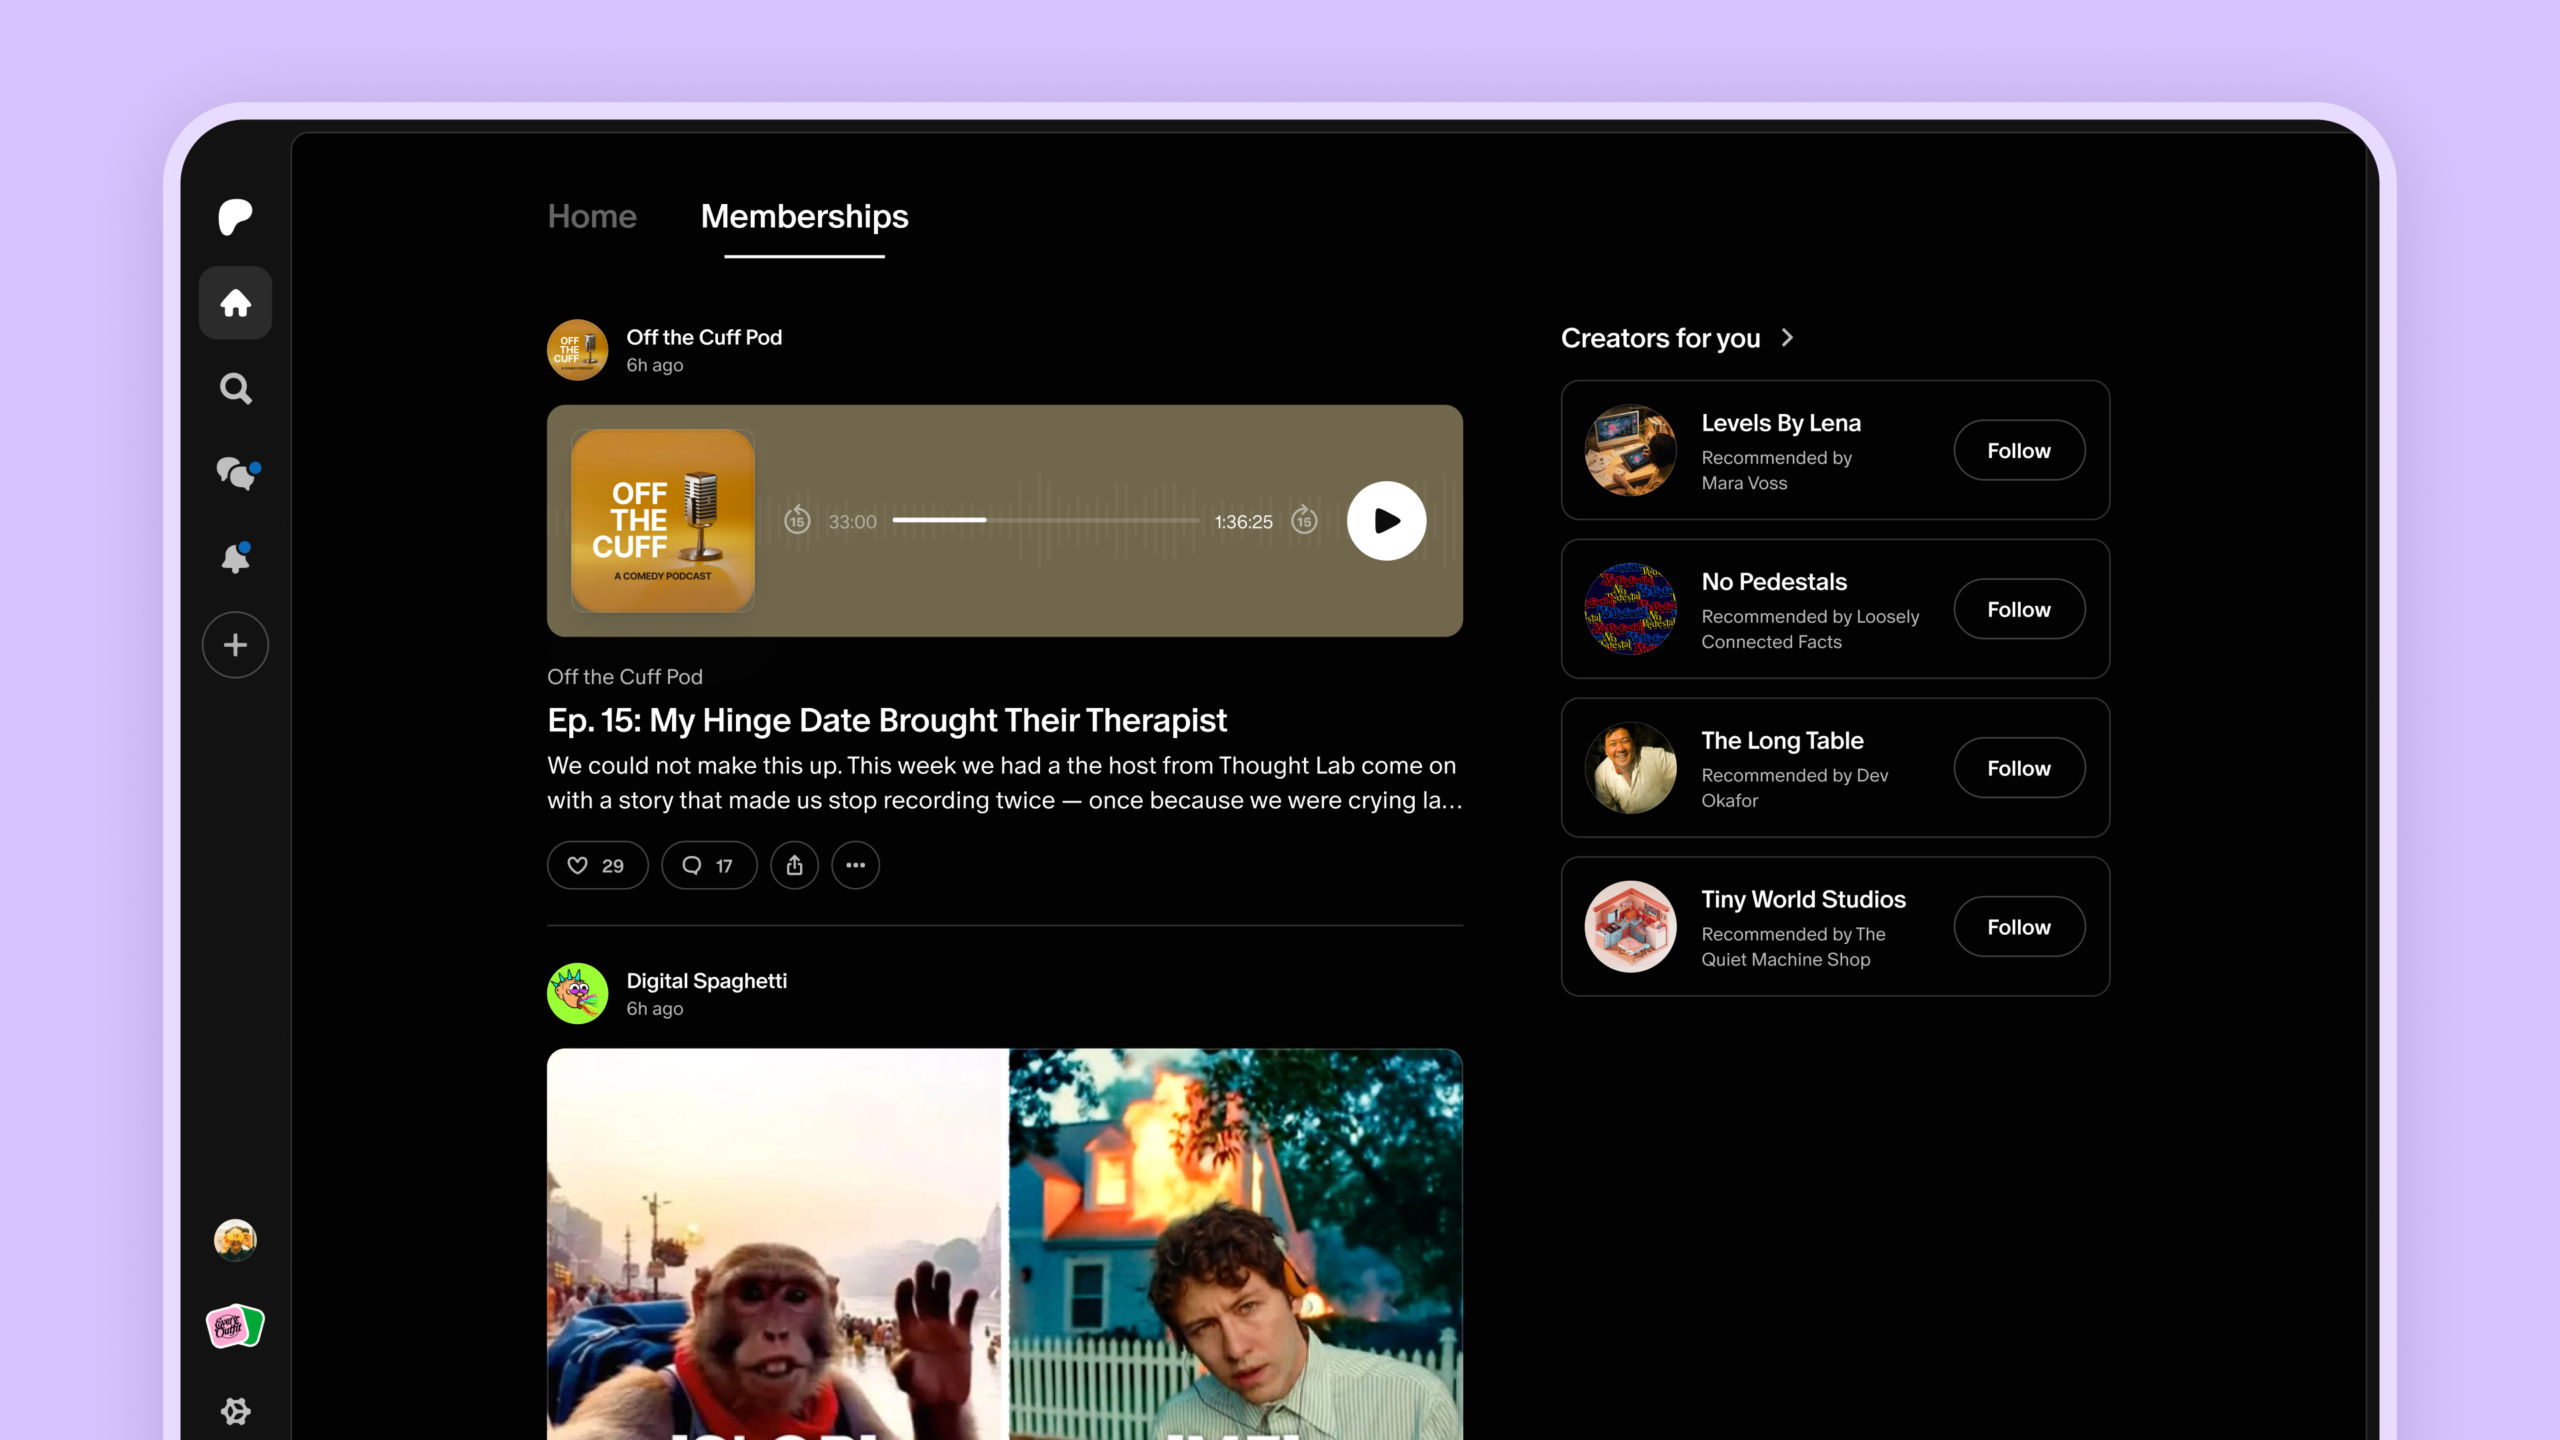Screen dimensions: 2560x1440
Task: Open the Digital Spaghetti avatar
Action: click(x=577, y=993)
